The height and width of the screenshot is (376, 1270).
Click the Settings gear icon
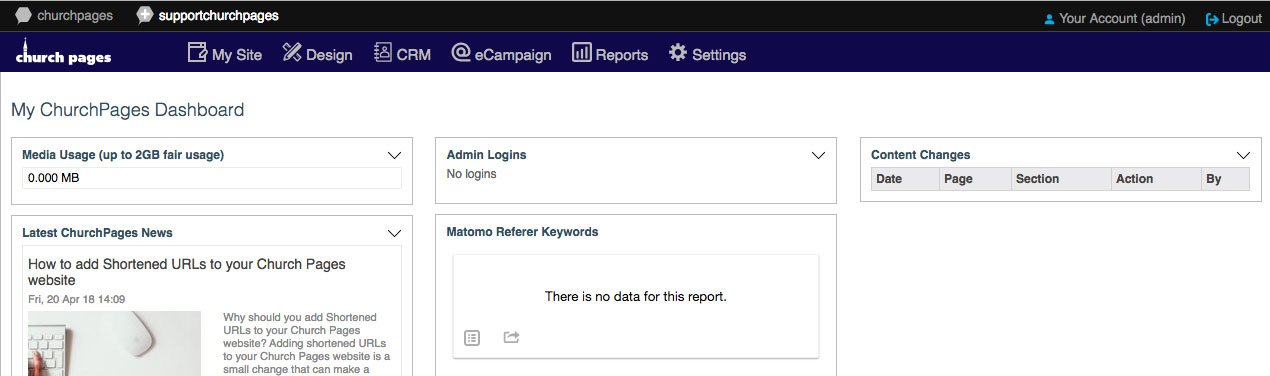click(678, 53)
